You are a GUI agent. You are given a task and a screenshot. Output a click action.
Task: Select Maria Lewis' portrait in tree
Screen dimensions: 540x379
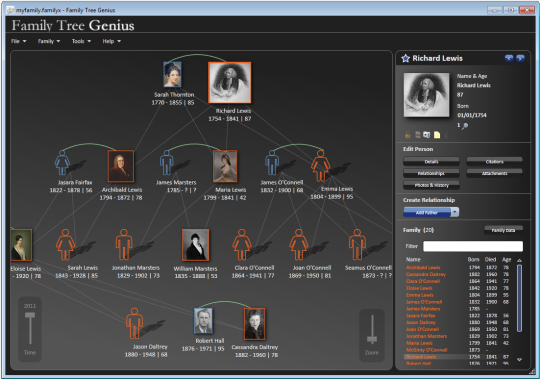click(x=225, y=166)
